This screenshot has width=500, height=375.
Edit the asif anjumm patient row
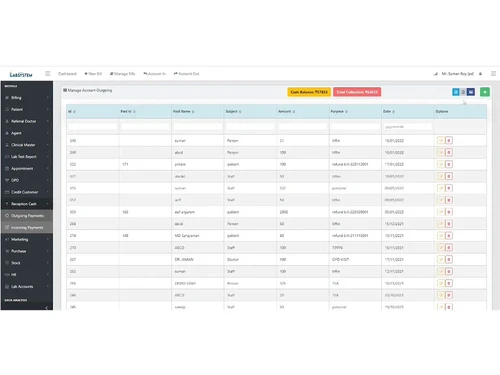tap(441, 212)
